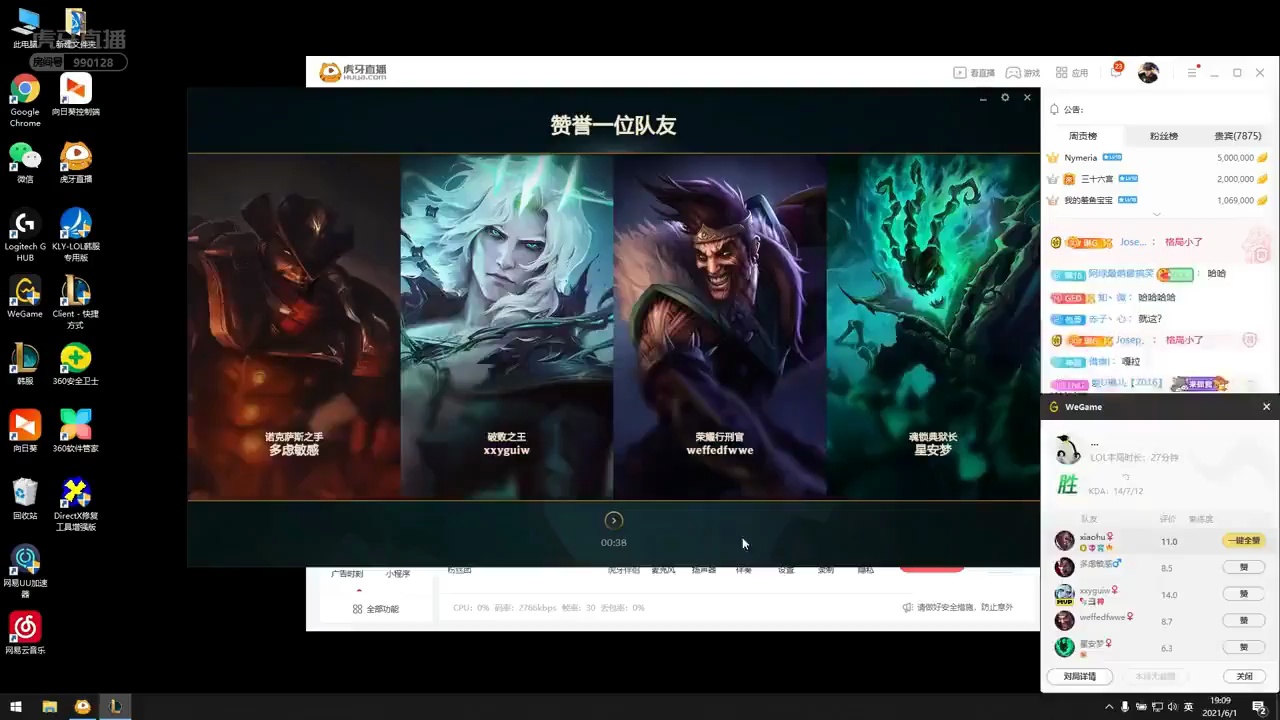Collapse the 广告时刻 panel red arrow

[359, 590]
